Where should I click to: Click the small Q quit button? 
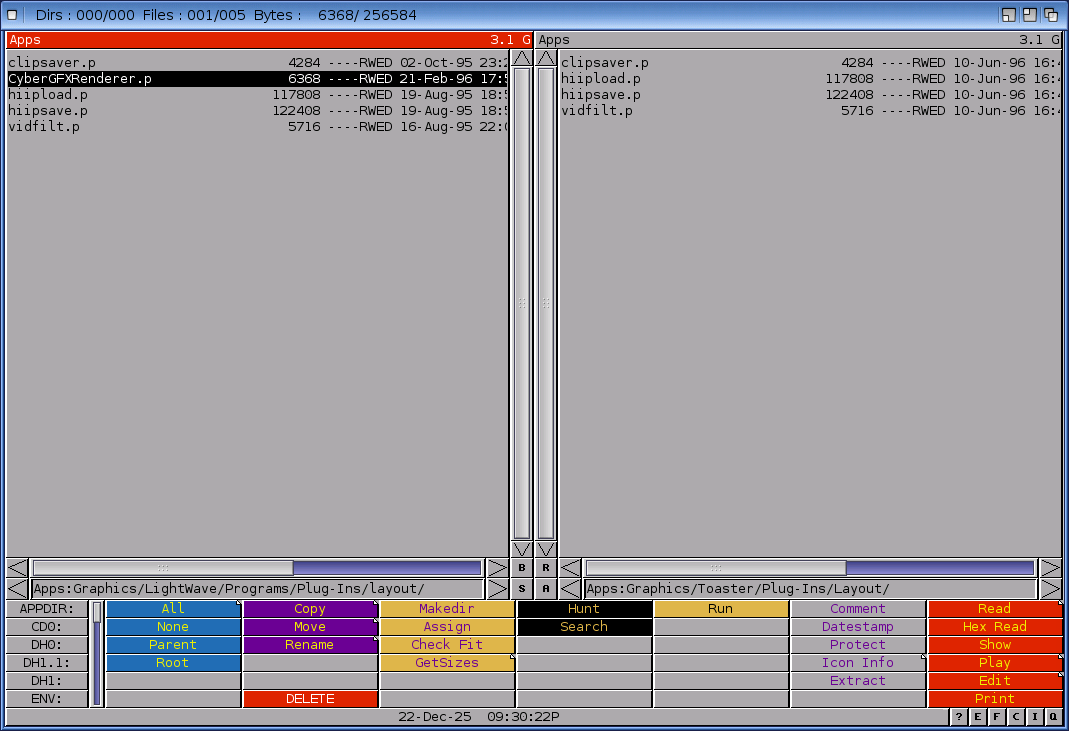(x=1053, y=717)
